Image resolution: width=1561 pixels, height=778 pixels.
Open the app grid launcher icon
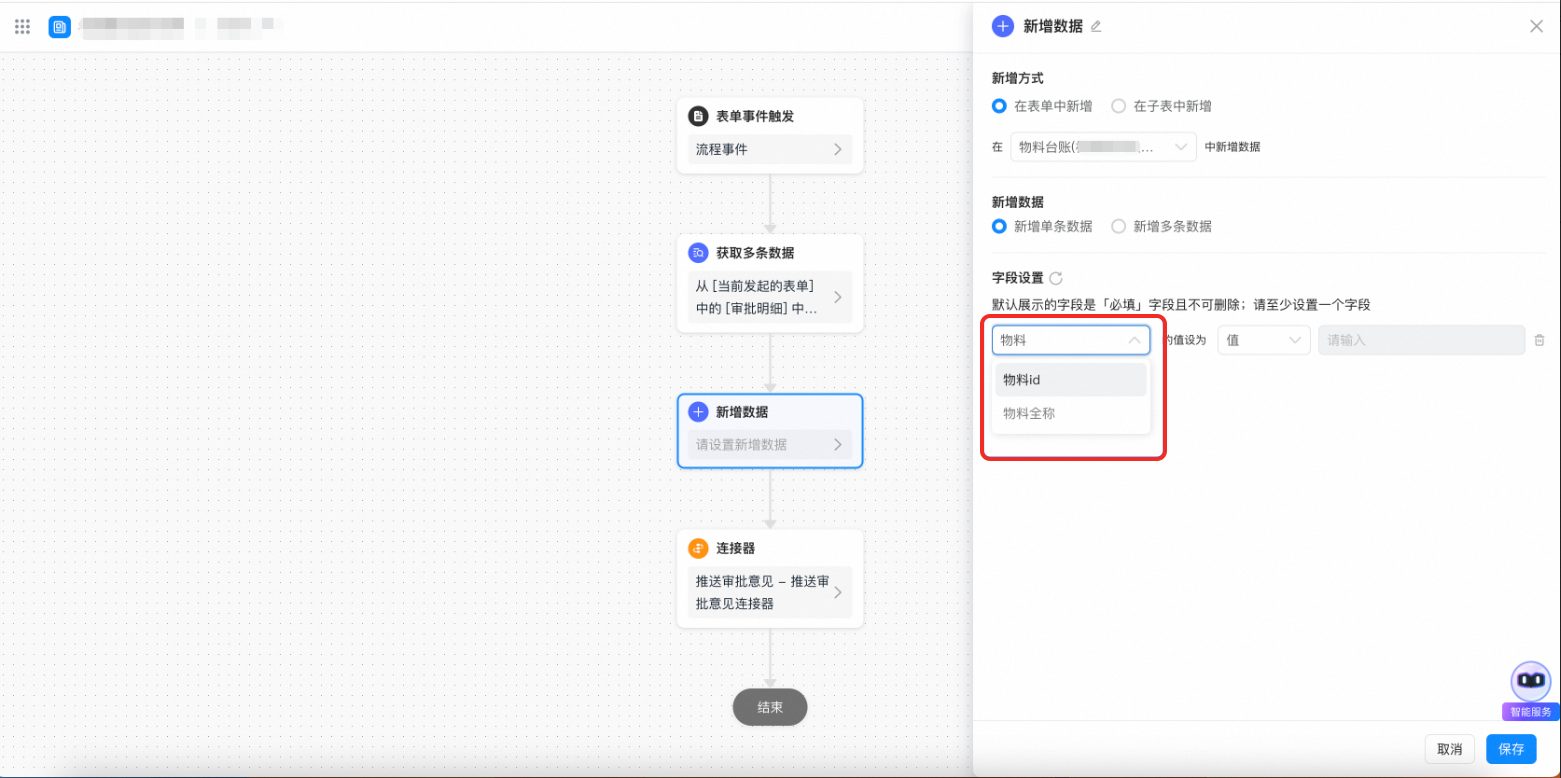tap(22, 26)
